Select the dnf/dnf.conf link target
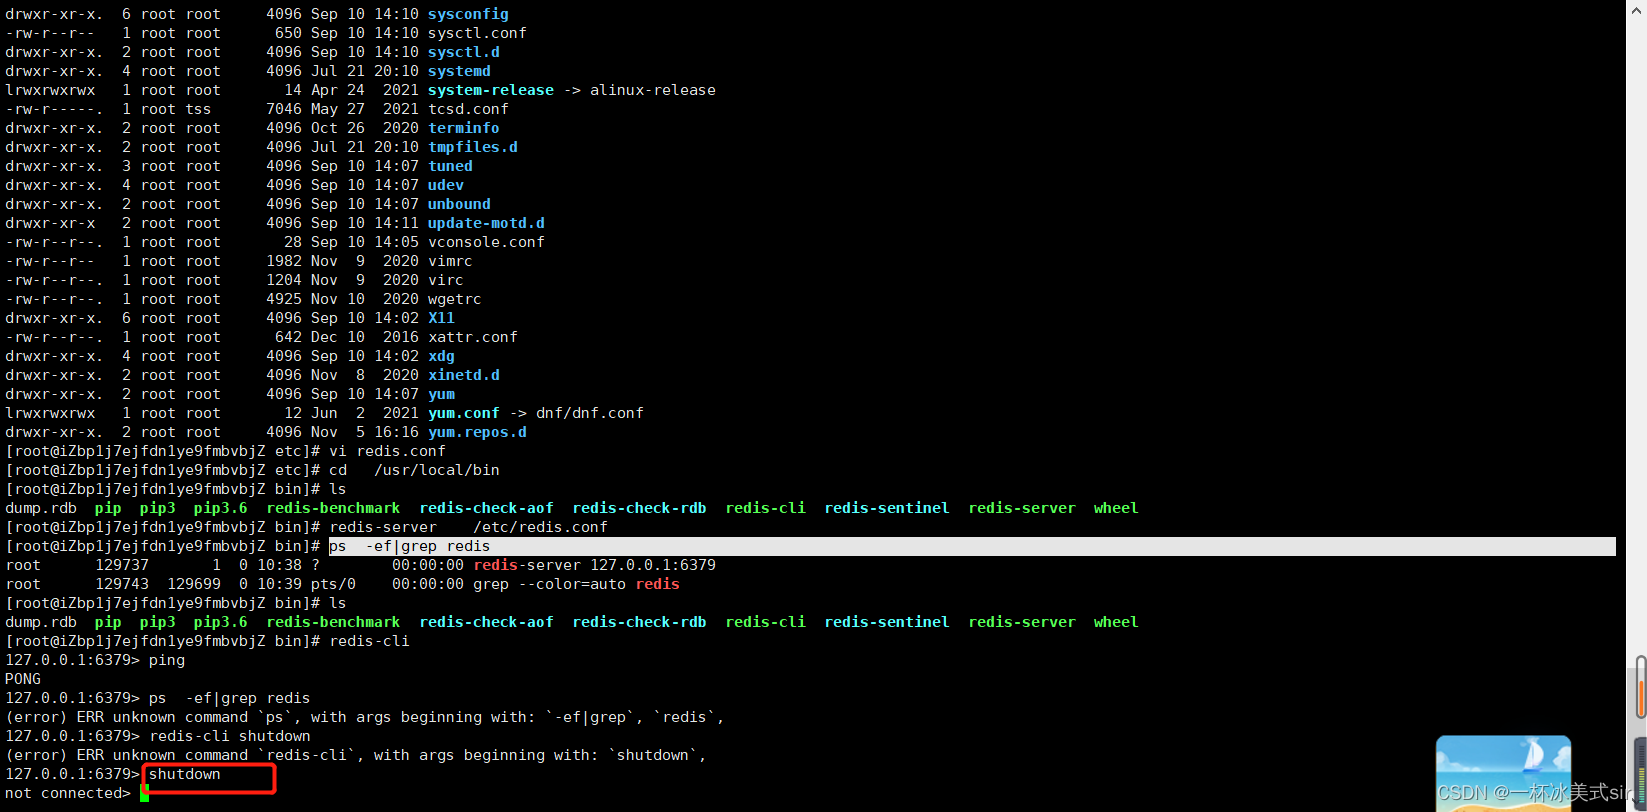1647x812 pixels. click(590, 413)
